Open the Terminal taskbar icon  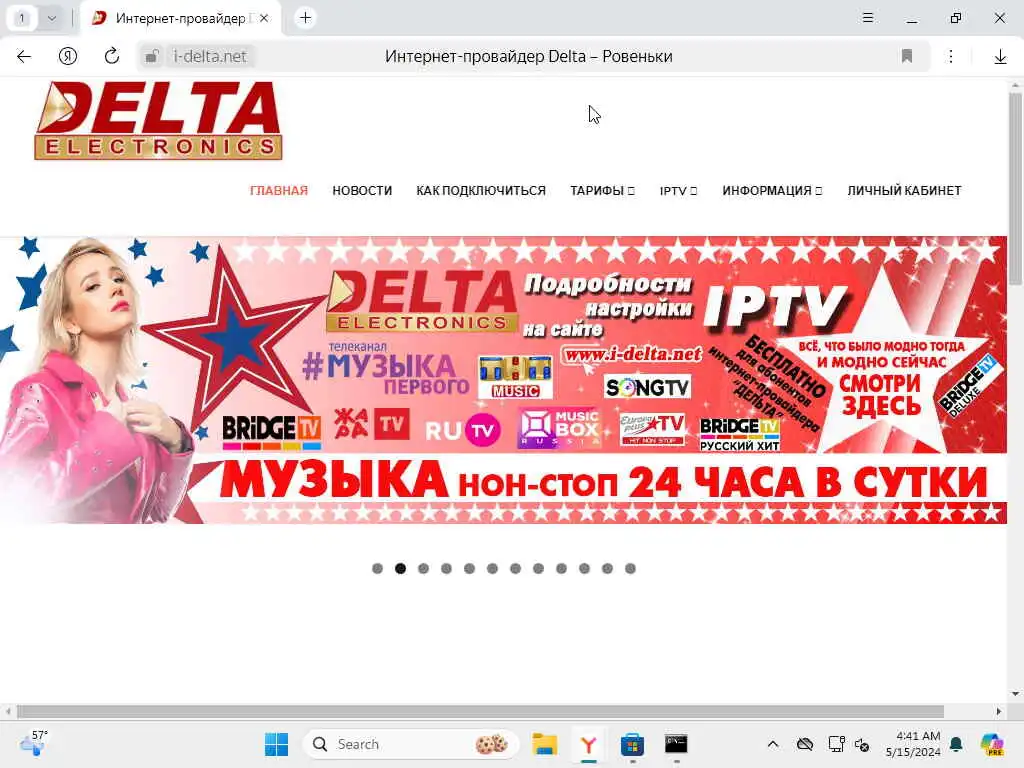[x=676, y=744]
